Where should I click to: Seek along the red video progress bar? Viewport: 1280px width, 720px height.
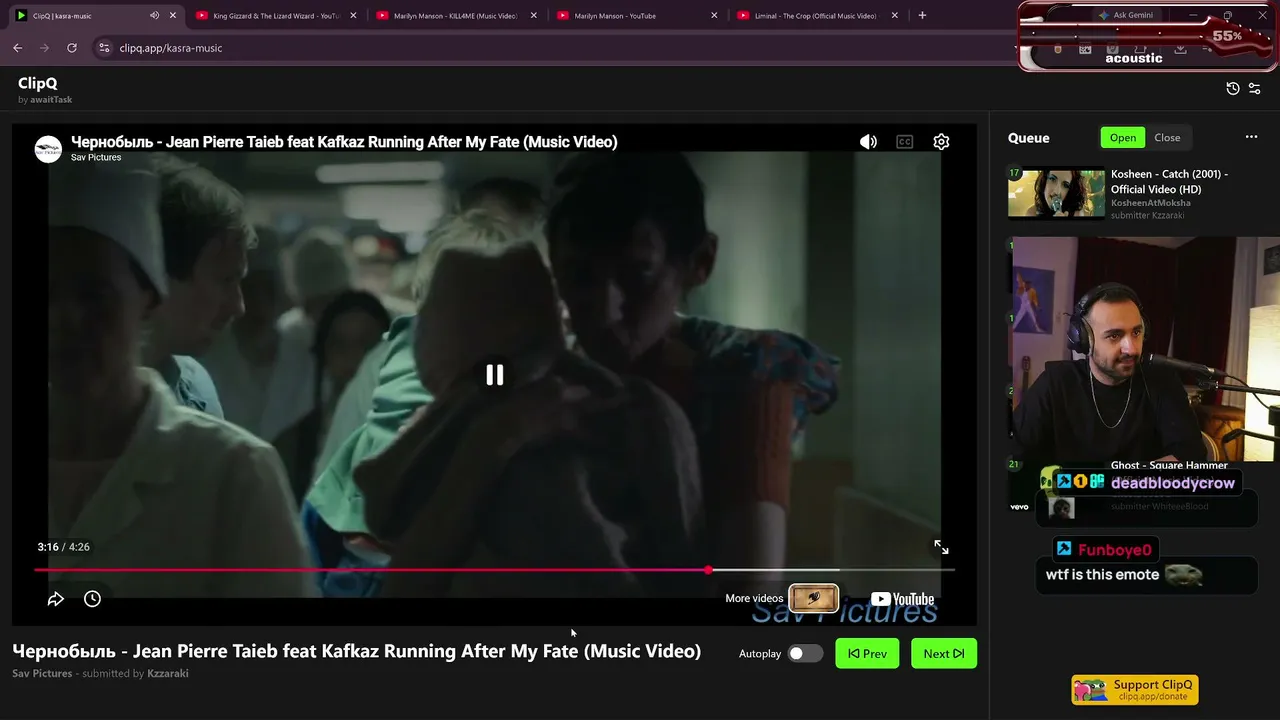494,570
